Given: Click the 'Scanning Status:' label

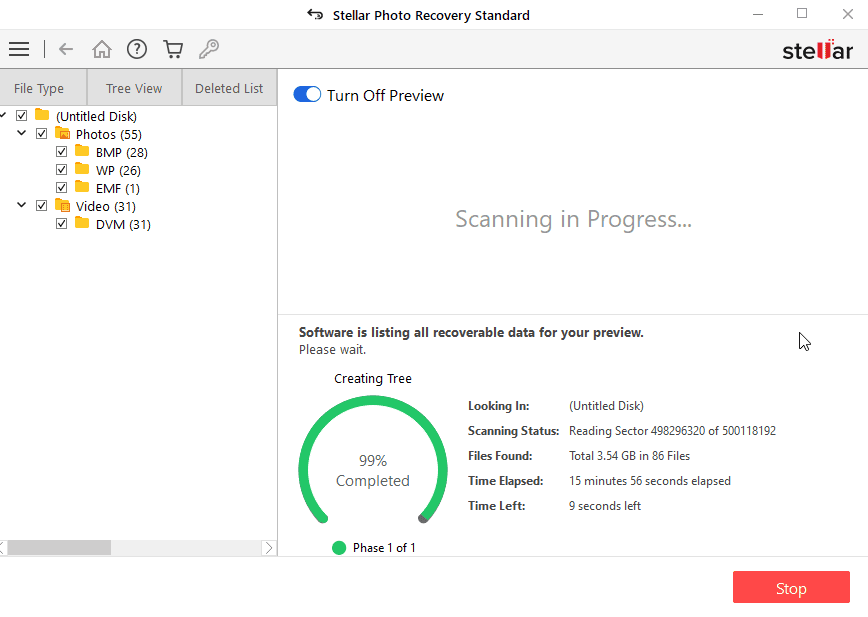Looking at the screenshot, I should tap(514, 431).
